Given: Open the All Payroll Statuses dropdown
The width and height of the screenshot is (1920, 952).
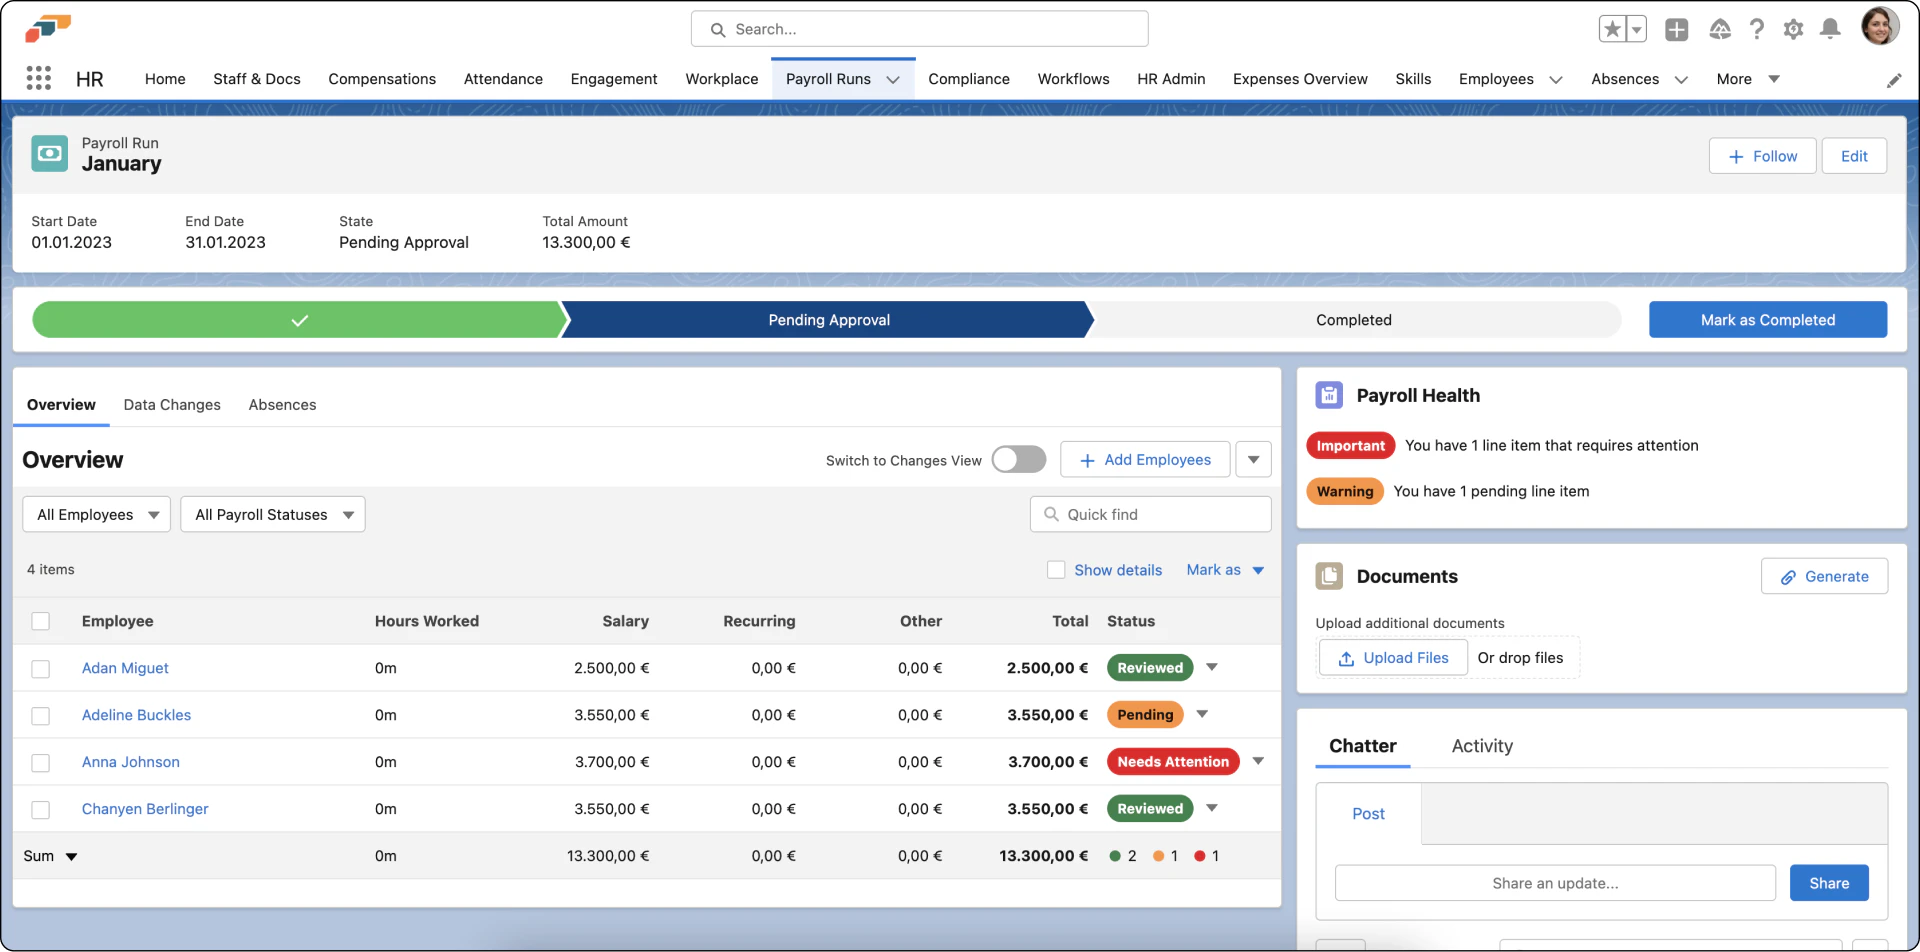Looking at the screenshot, I should coord(272,514).
